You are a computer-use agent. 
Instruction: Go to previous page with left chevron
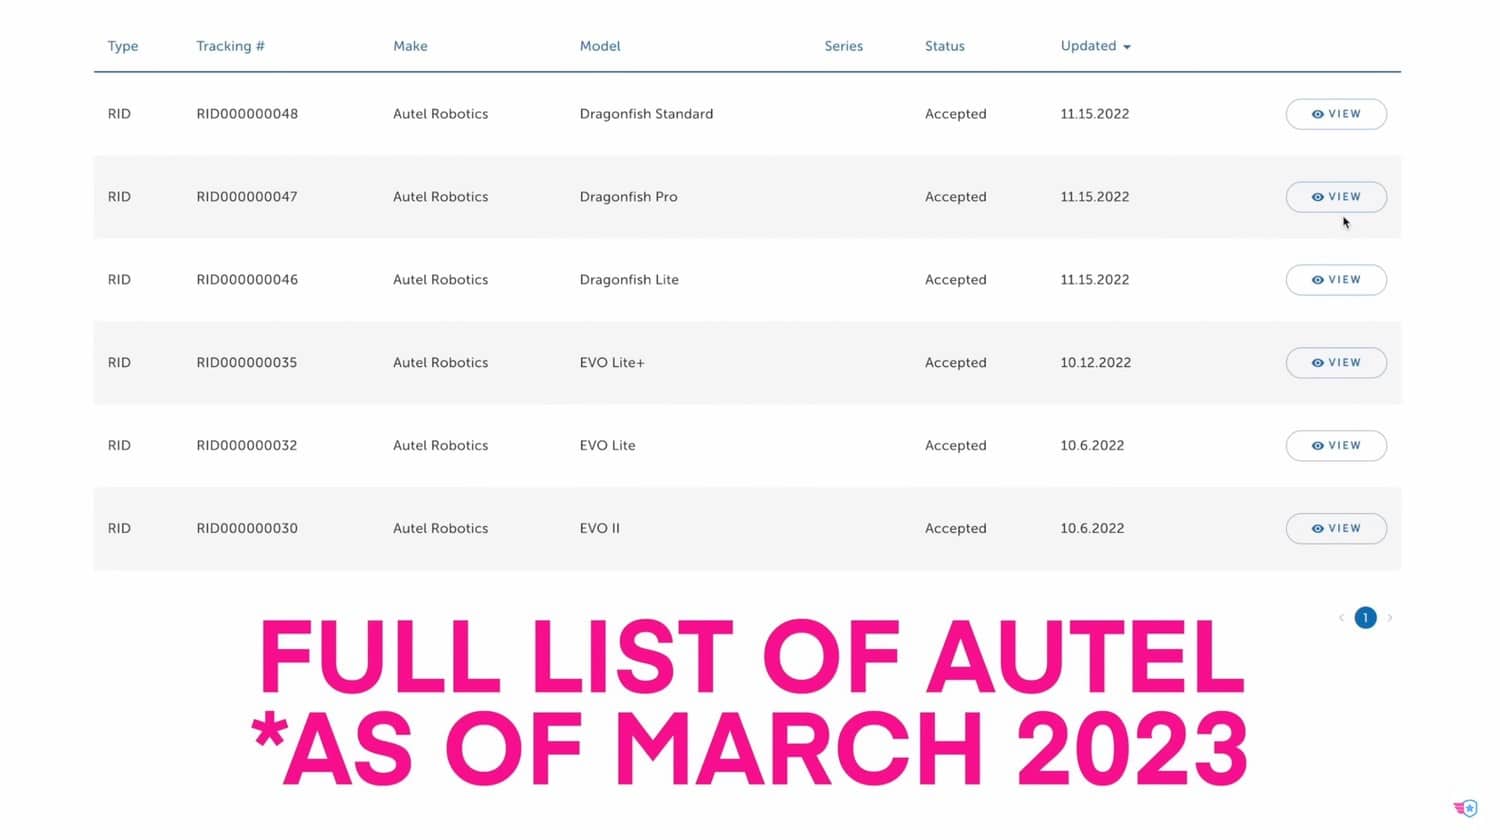click(x=1341, y=618)
